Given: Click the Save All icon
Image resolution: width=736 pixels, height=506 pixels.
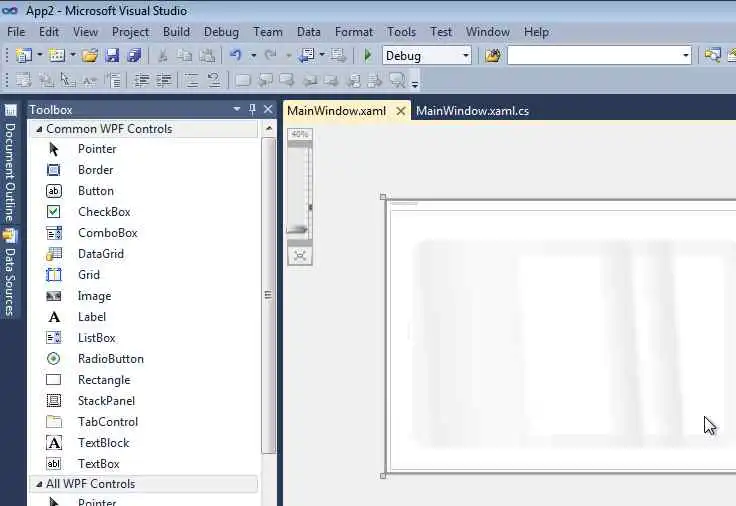Looking at the screenshot, I should pos(134,55).
